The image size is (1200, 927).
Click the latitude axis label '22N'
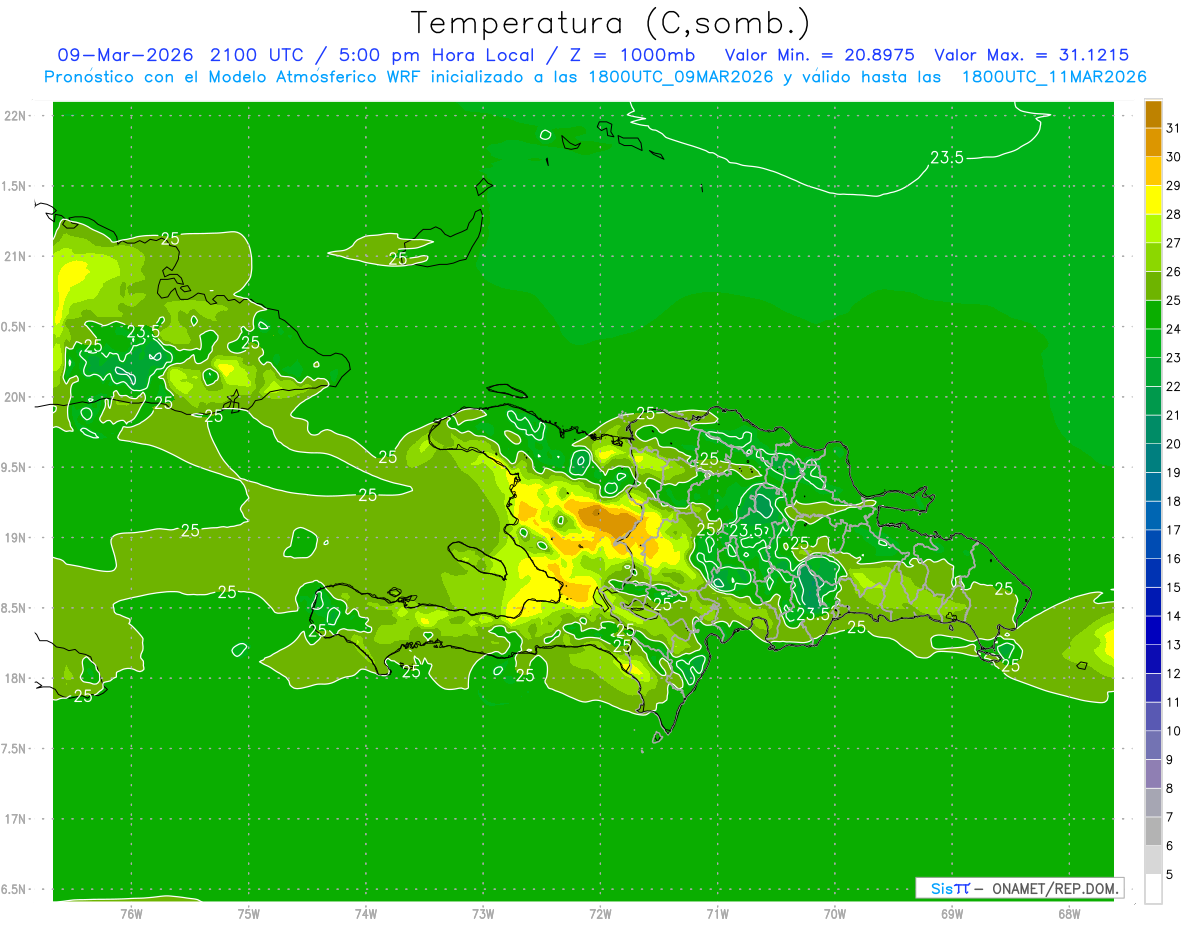pos(14,116)
